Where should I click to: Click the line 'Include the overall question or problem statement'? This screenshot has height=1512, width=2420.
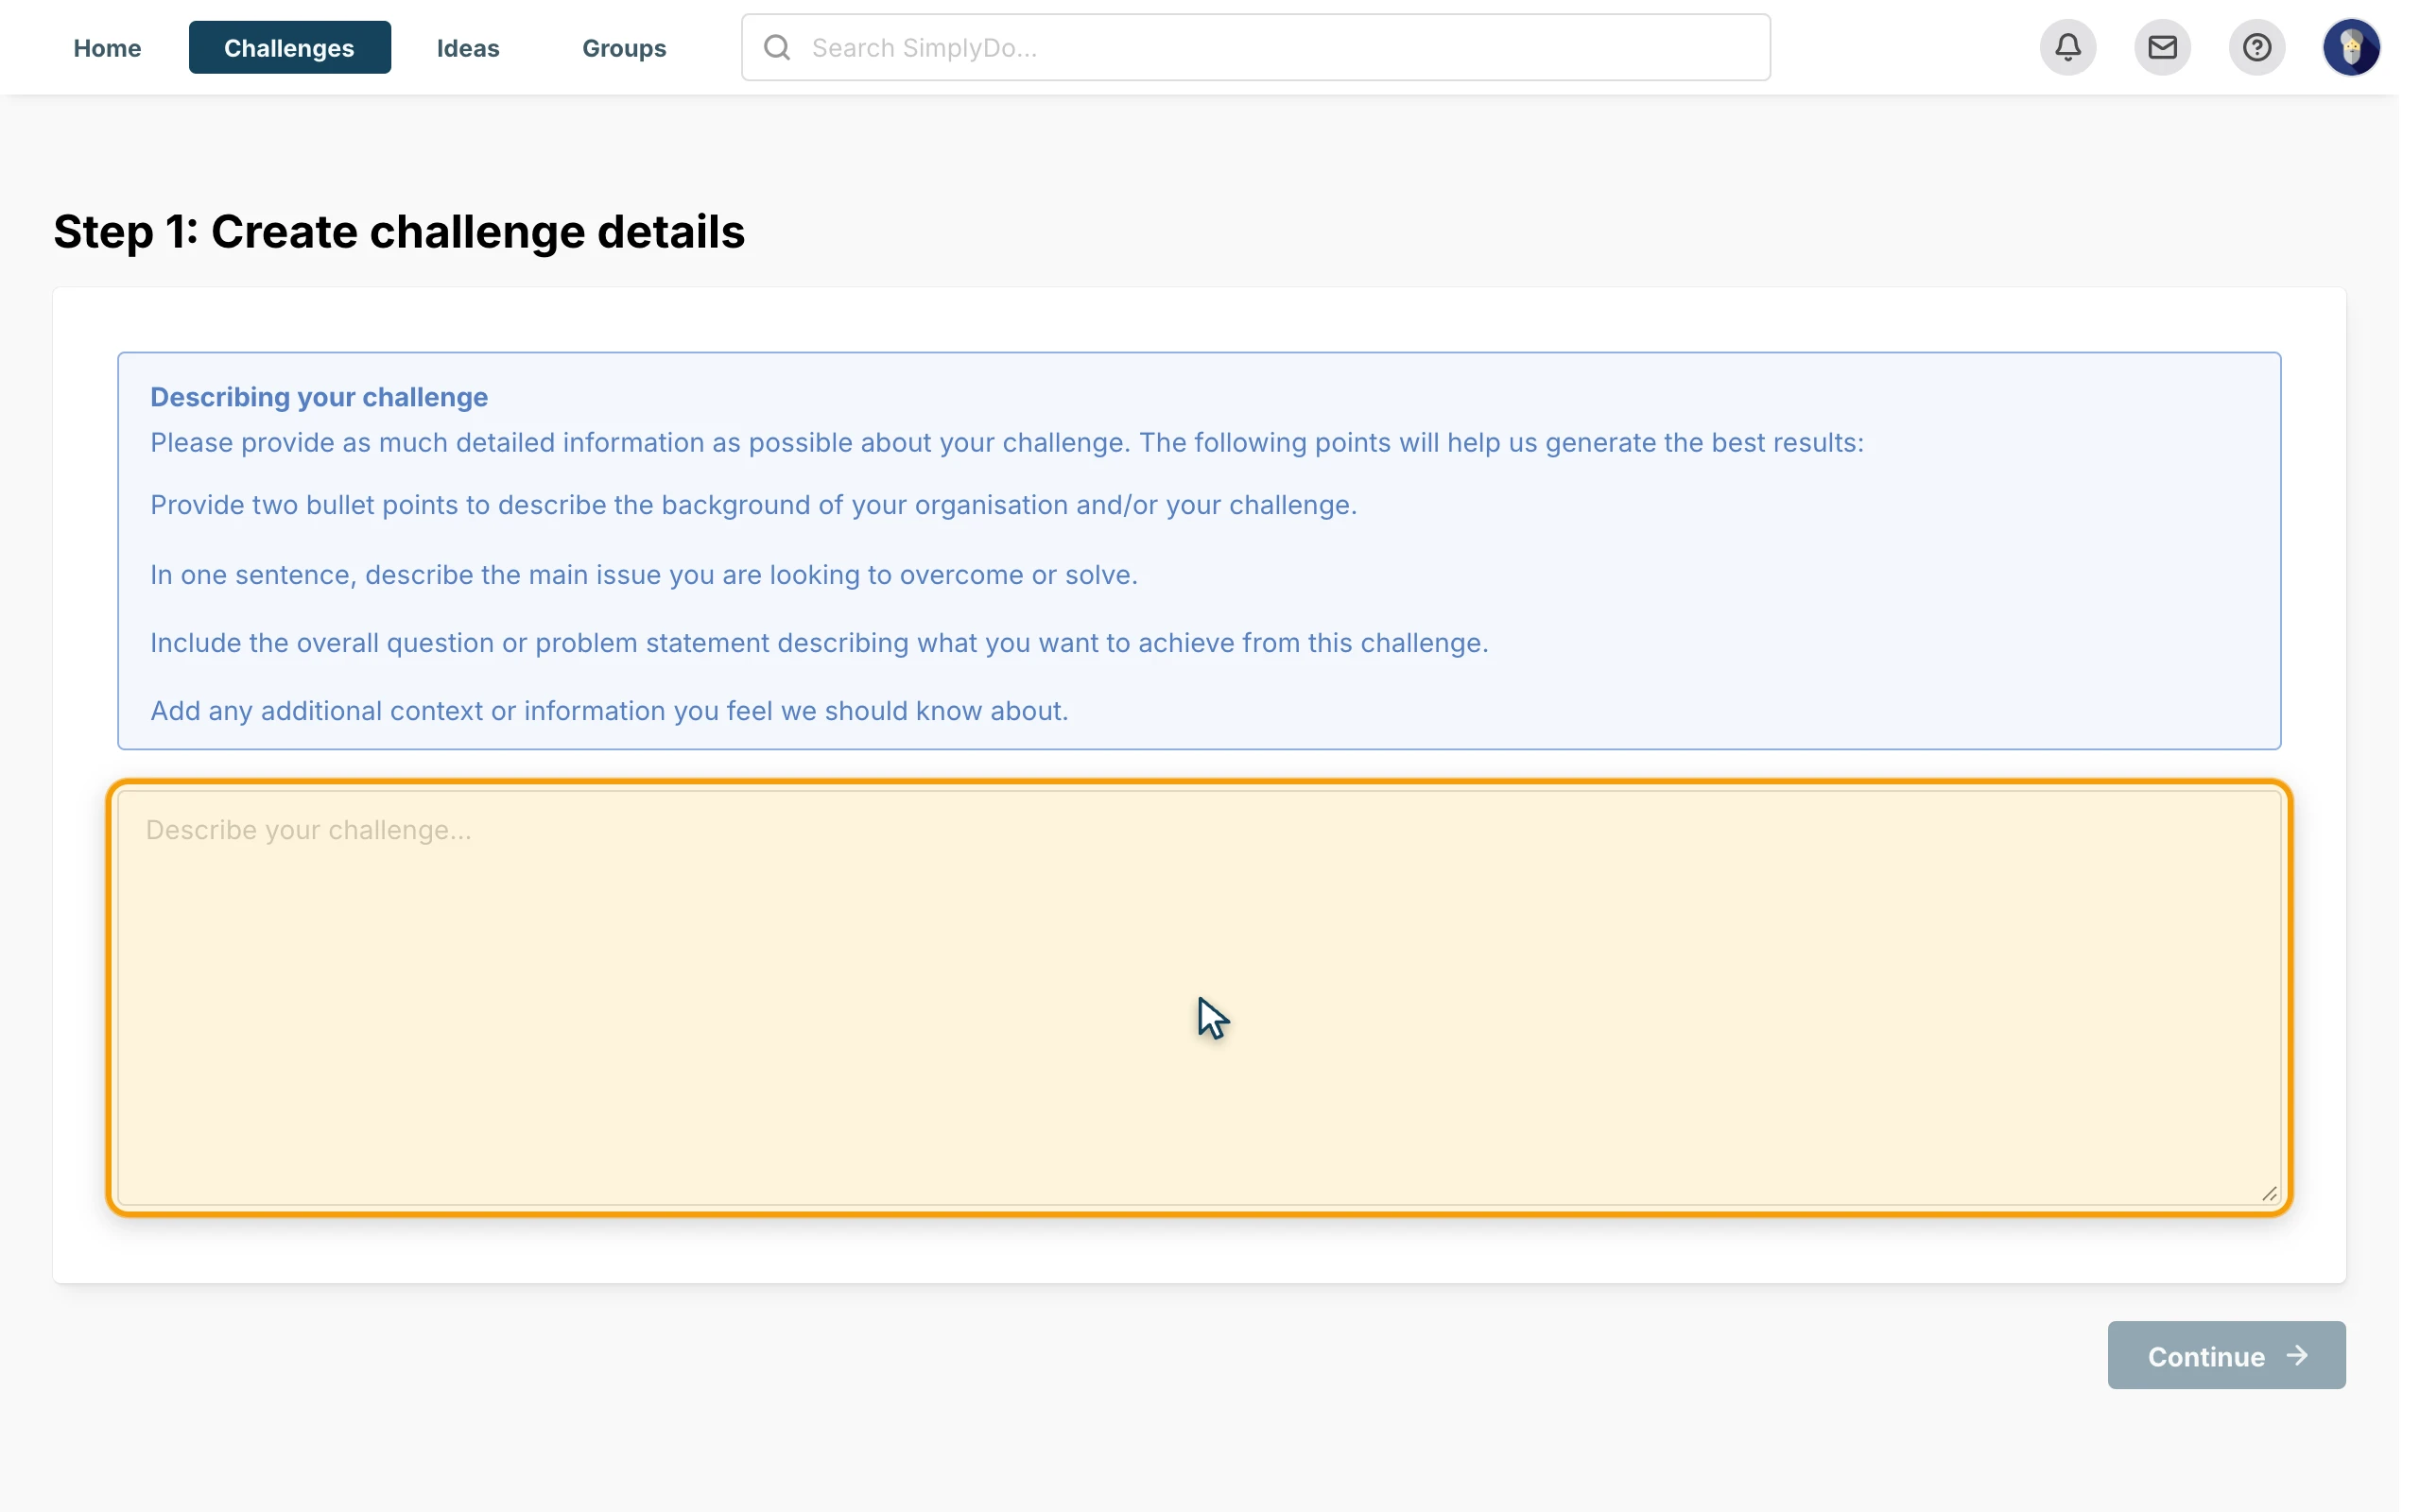[x=819, y=643]
